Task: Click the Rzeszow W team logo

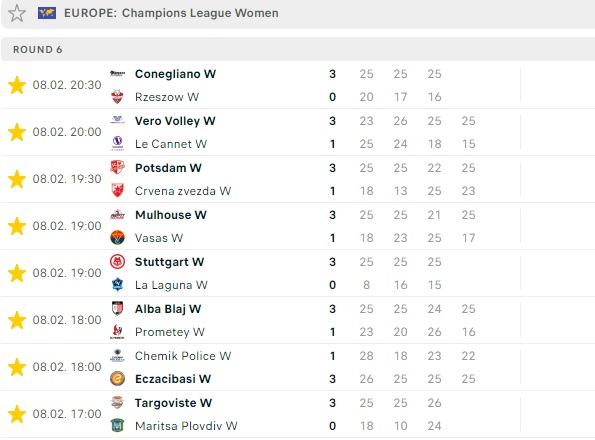Action: point(117,97)
